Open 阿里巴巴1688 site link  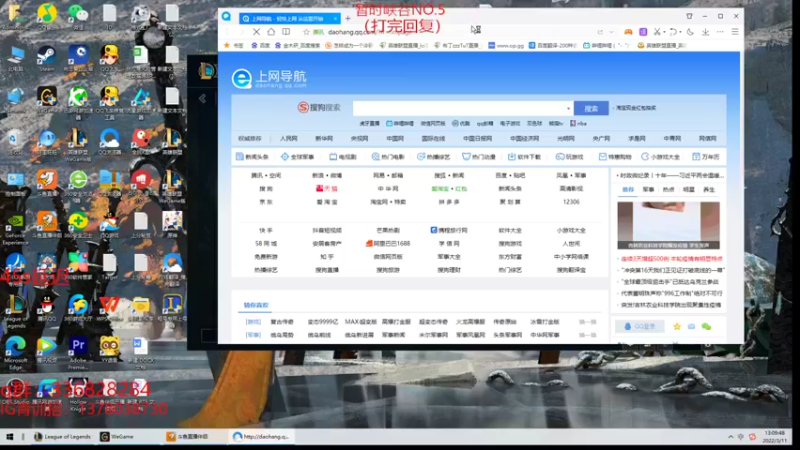point(388,243)
